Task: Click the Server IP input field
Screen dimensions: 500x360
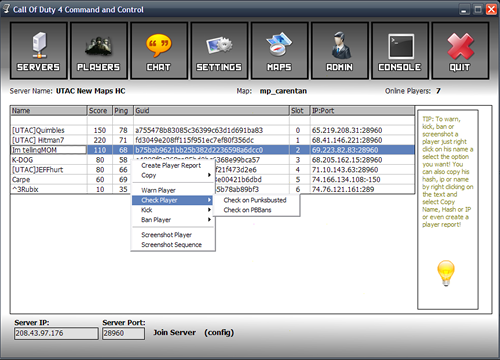Action: pyautogui.click(x=56, y=333)
